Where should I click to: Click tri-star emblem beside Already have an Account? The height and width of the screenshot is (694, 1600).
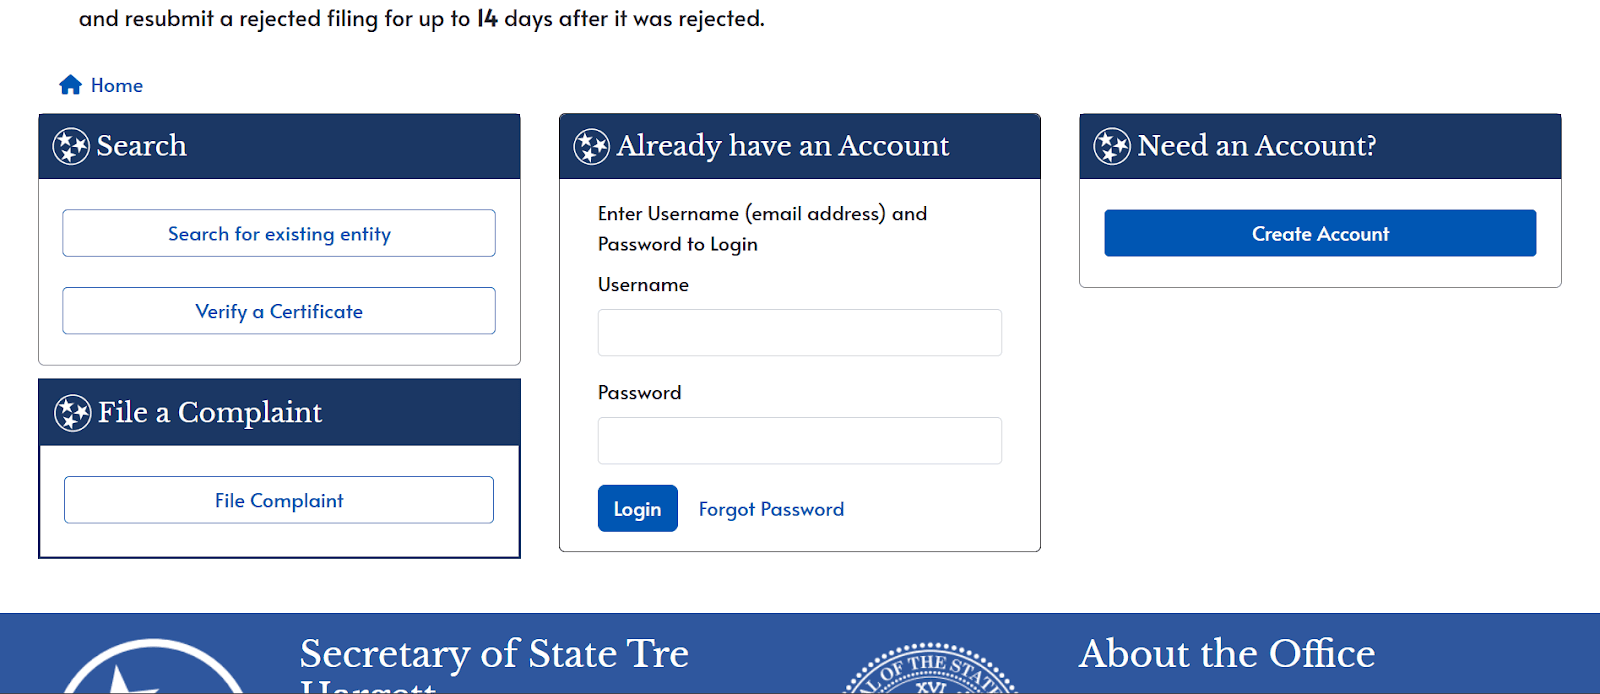point(591,146)
